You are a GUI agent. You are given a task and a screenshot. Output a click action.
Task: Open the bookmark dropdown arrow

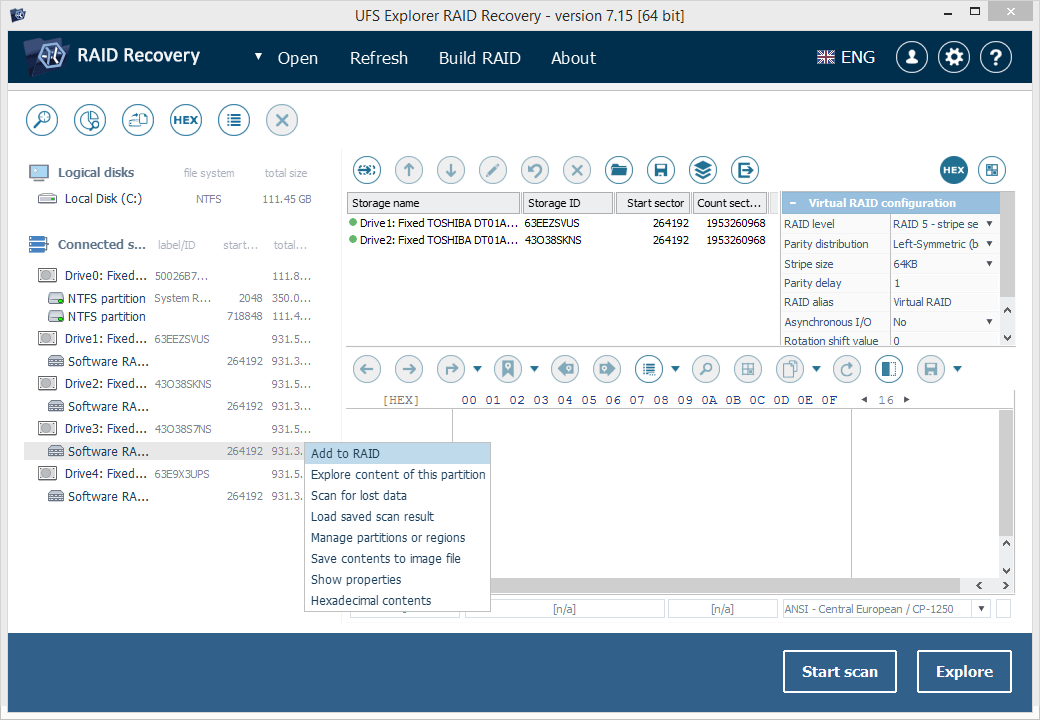tap(534, 369)
